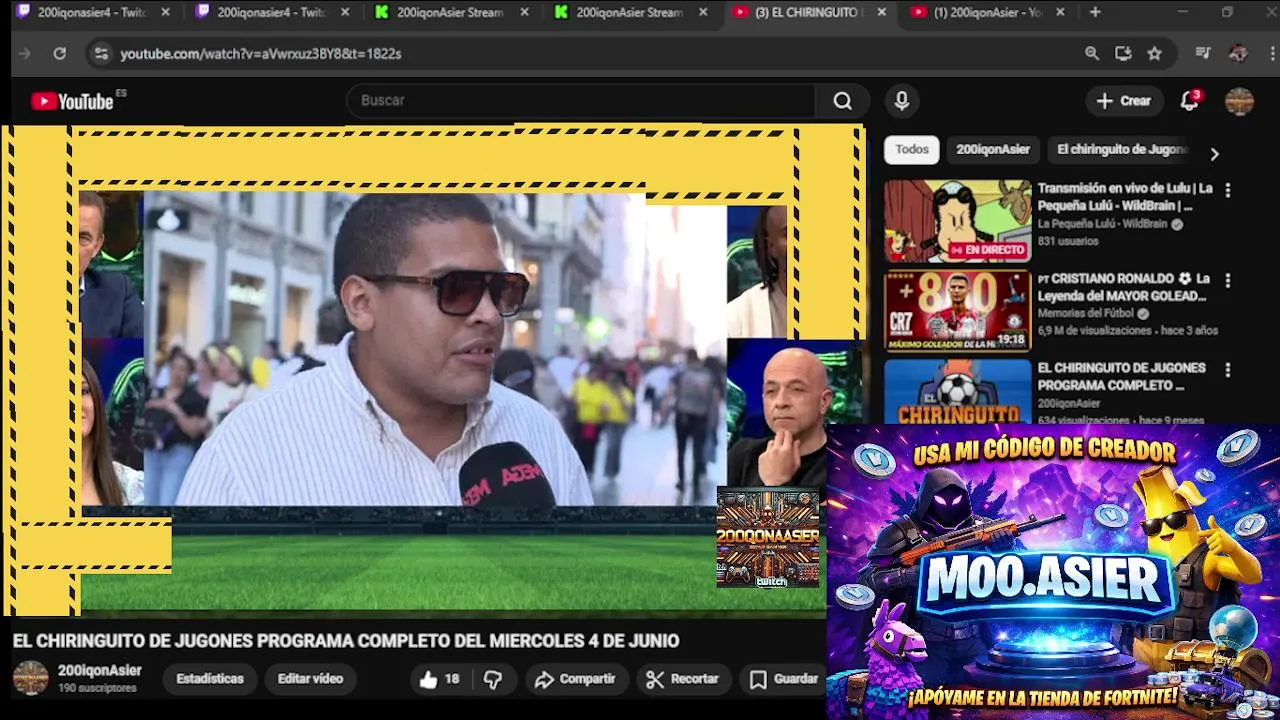Select the Todos filter chip
The image size is (1280, 720).
pos(911,149)
